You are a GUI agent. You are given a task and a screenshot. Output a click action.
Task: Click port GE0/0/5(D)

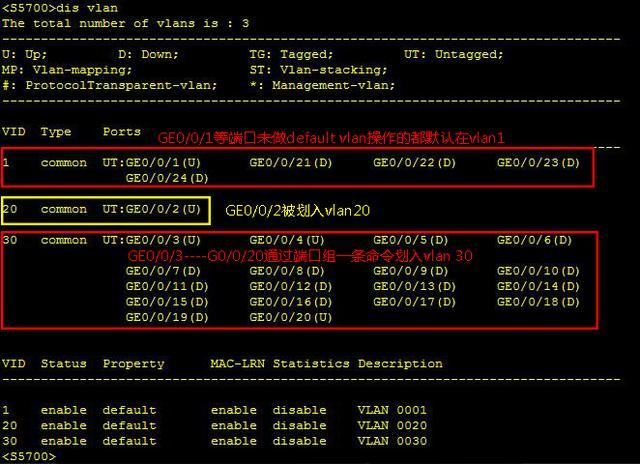coord(411,240)
